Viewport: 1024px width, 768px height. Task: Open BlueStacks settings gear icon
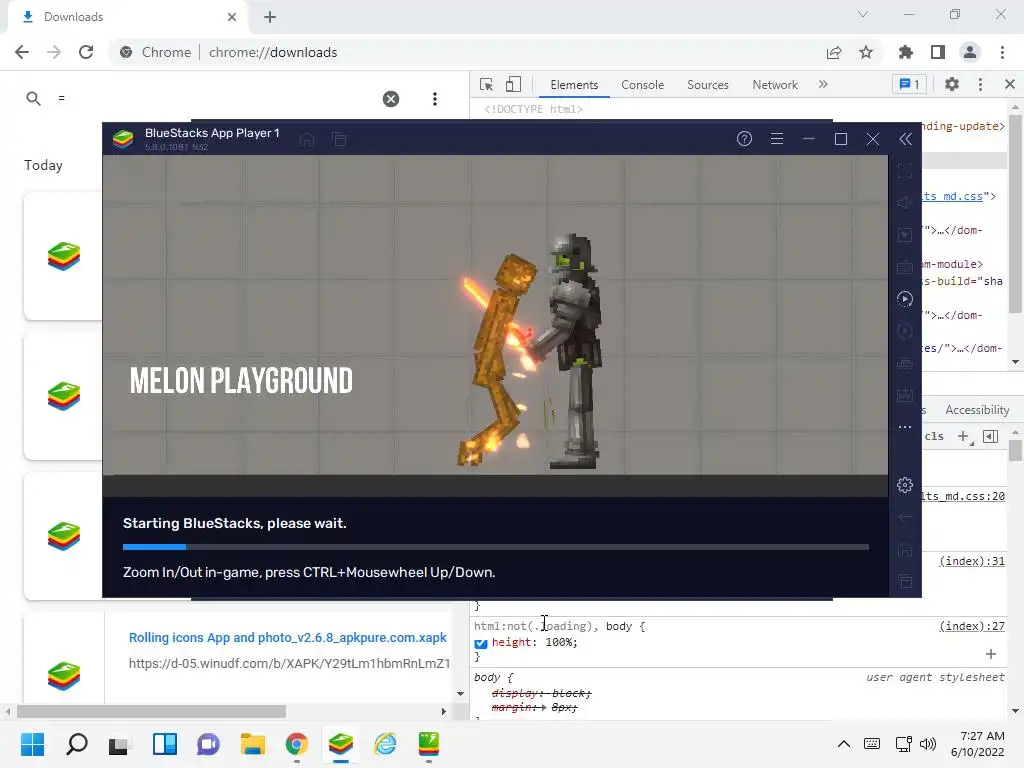(x=904, y=485)
